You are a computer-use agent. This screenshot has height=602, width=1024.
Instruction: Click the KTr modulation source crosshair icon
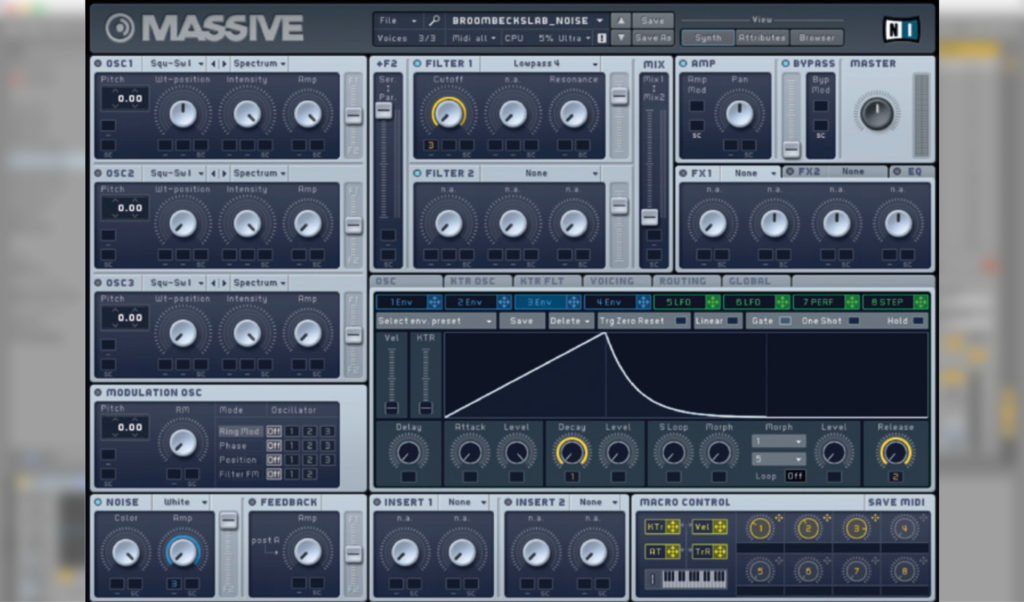(673, 527)
